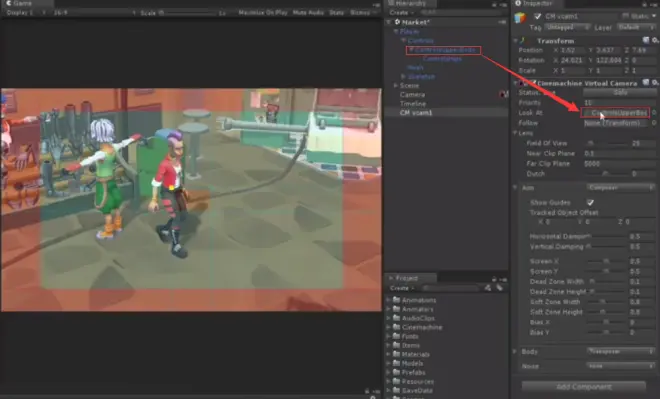Click the Add Component button
Viewport: 660px width, 399px height.
click(584, 386)
